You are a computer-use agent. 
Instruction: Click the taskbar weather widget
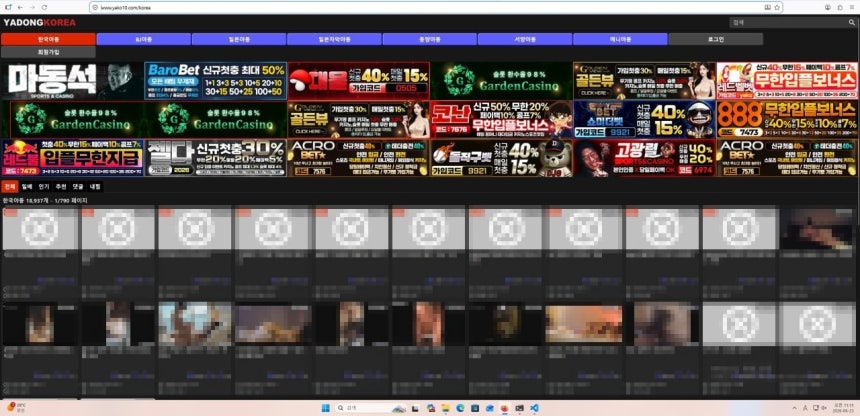(16, 408)
